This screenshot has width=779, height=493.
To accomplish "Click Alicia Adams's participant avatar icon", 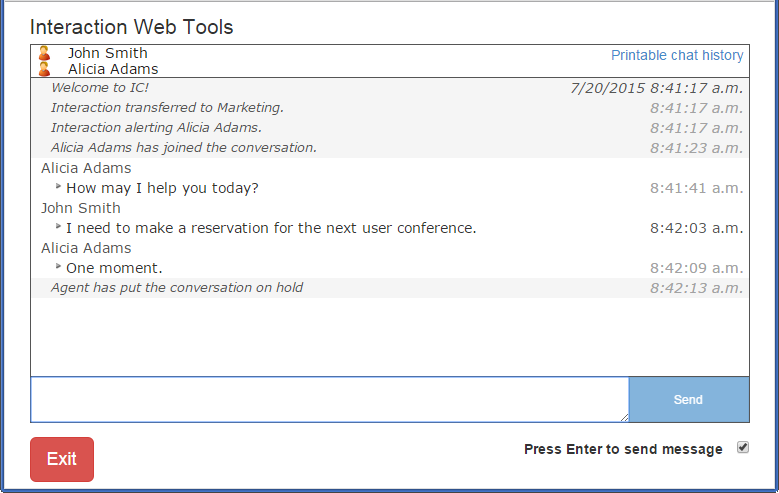I will coord(44,70).
